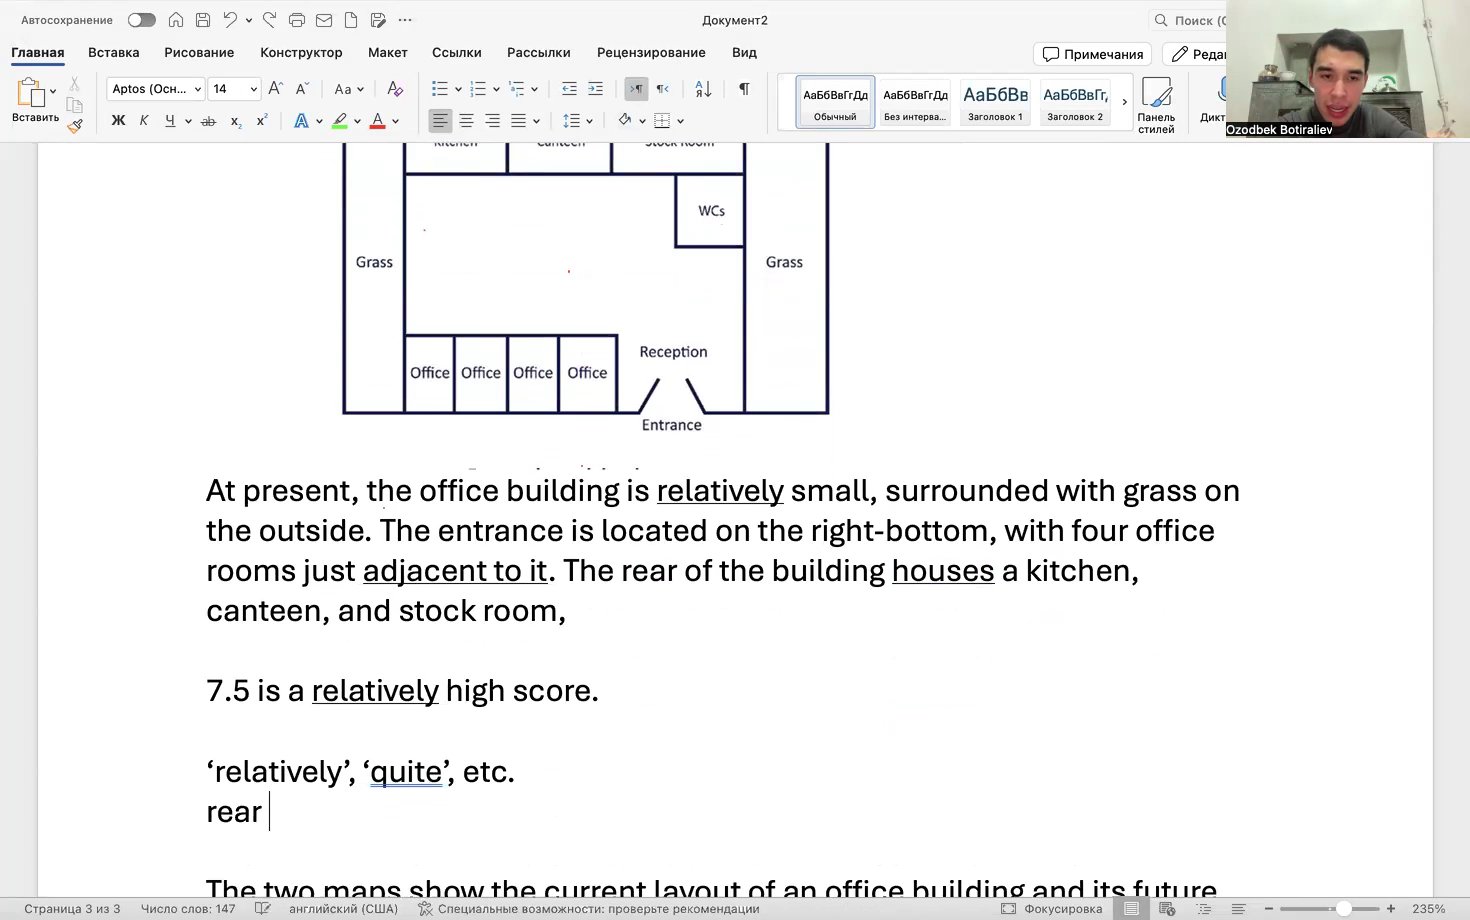Click the print icon in title bar

297,20
